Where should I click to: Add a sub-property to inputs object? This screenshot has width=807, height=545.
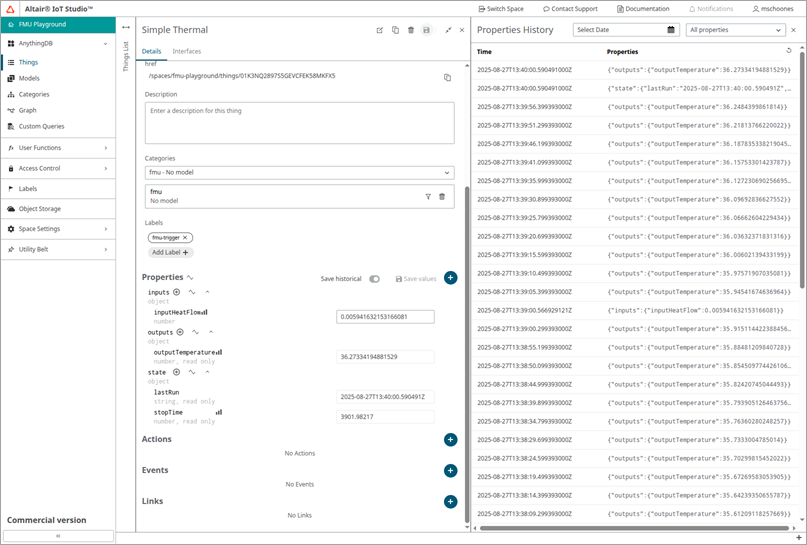point(177,292)
